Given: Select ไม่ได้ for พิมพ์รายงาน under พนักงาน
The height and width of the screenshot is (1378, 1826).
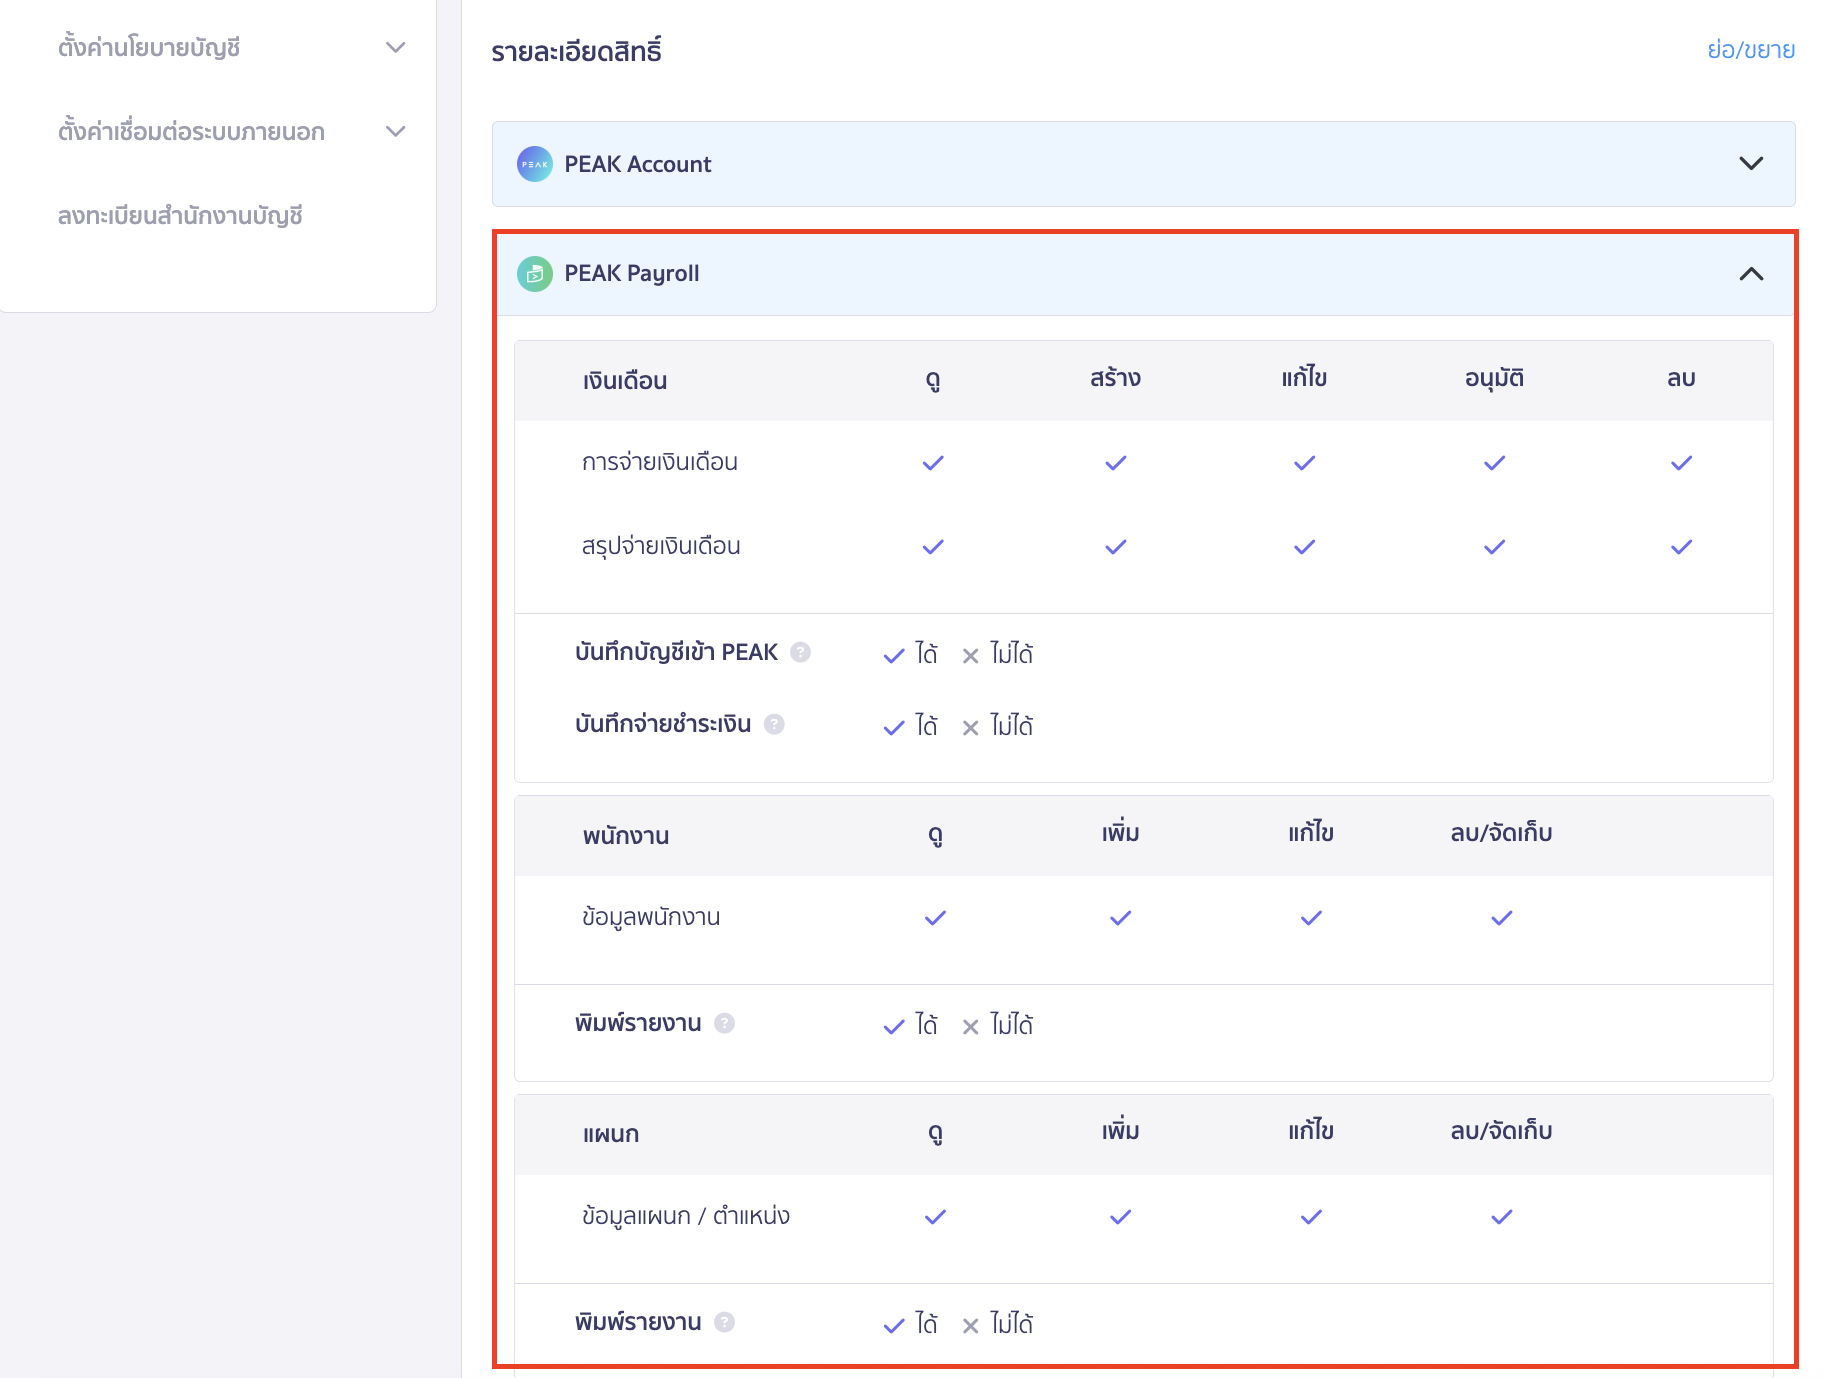Looking at the screenshot, I should 997,1025.
